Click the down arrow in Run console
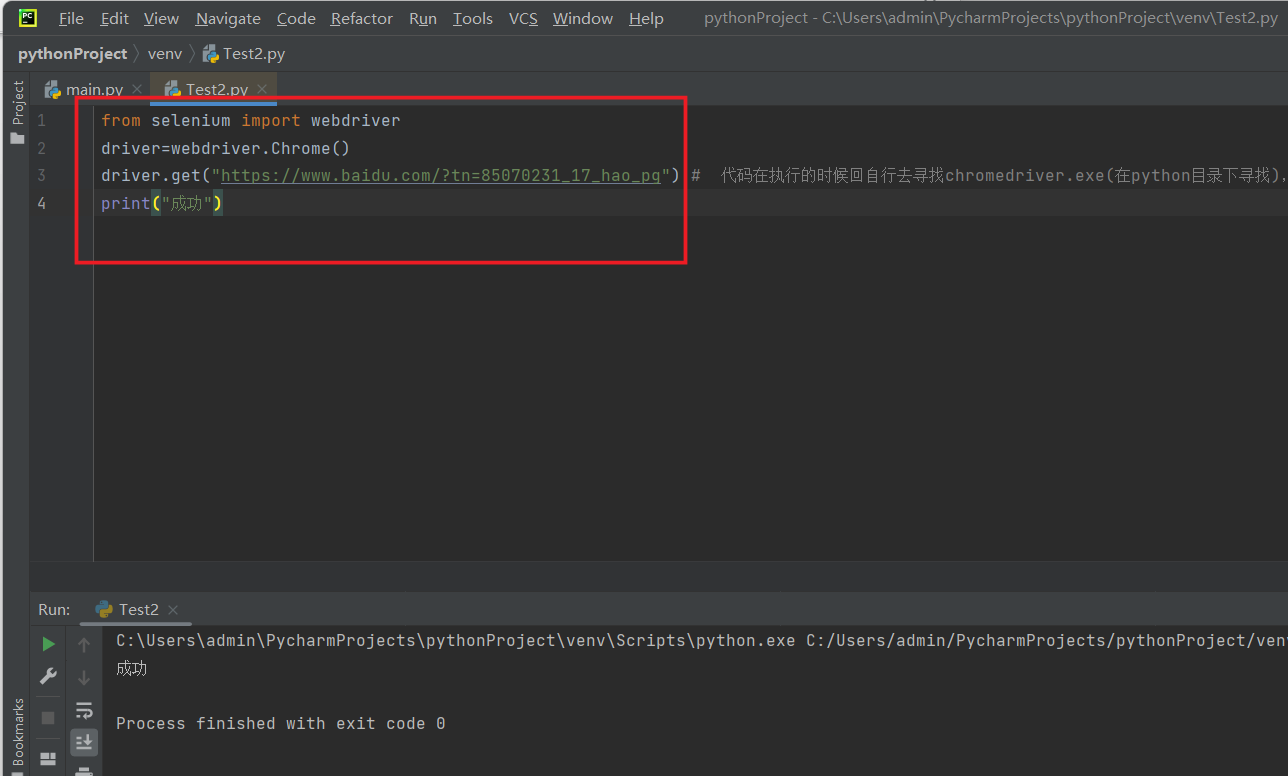The width and height of the screenshot is (1288, 776). [x=84, y=677]
